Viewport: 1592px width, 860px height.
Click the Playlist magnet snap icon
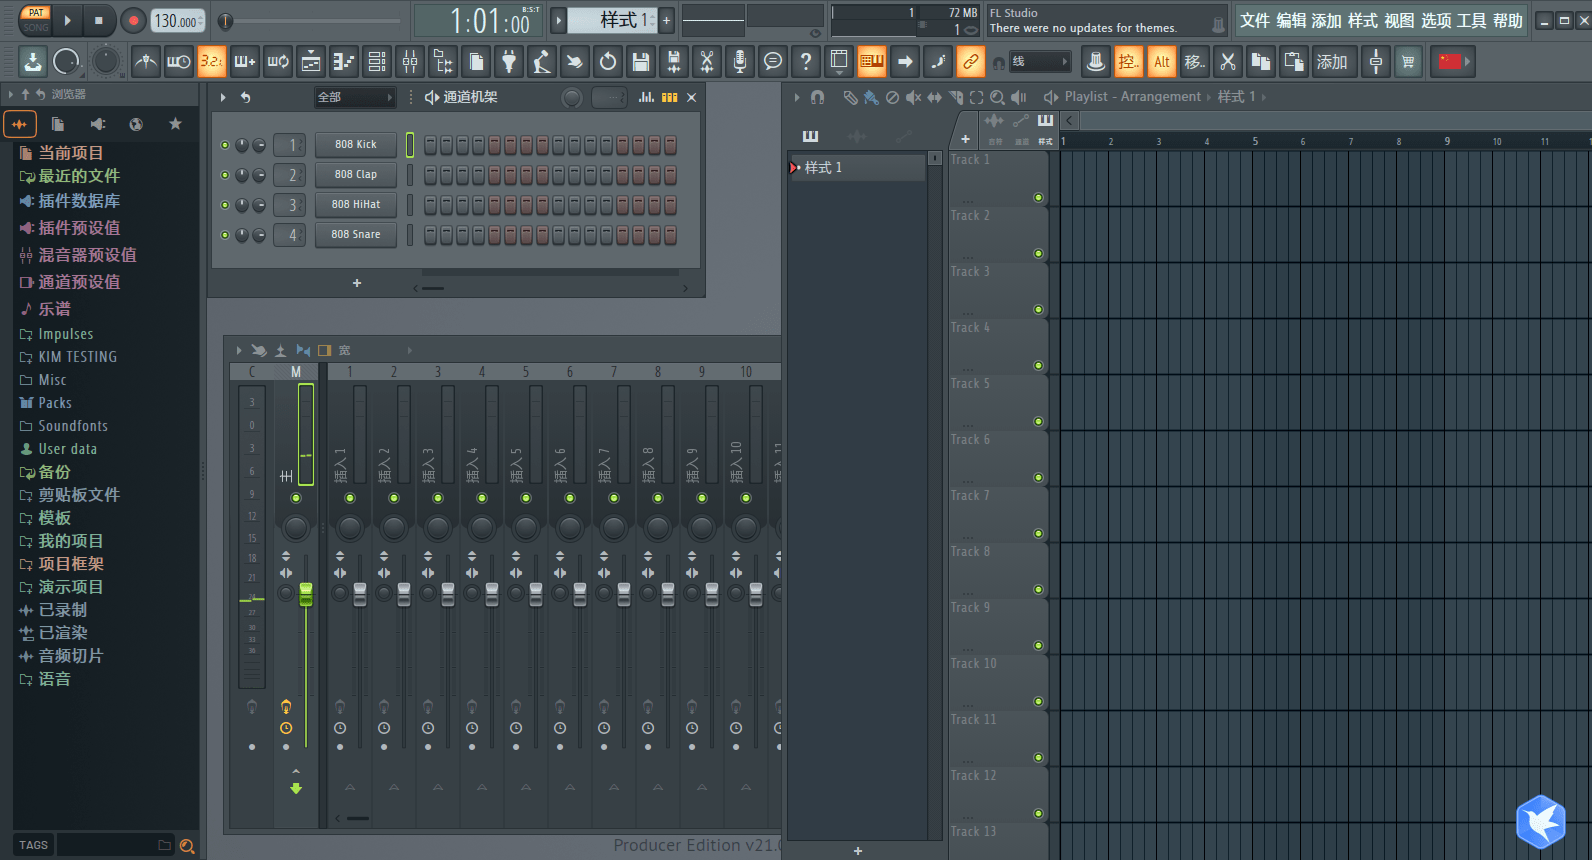[818, 97]
